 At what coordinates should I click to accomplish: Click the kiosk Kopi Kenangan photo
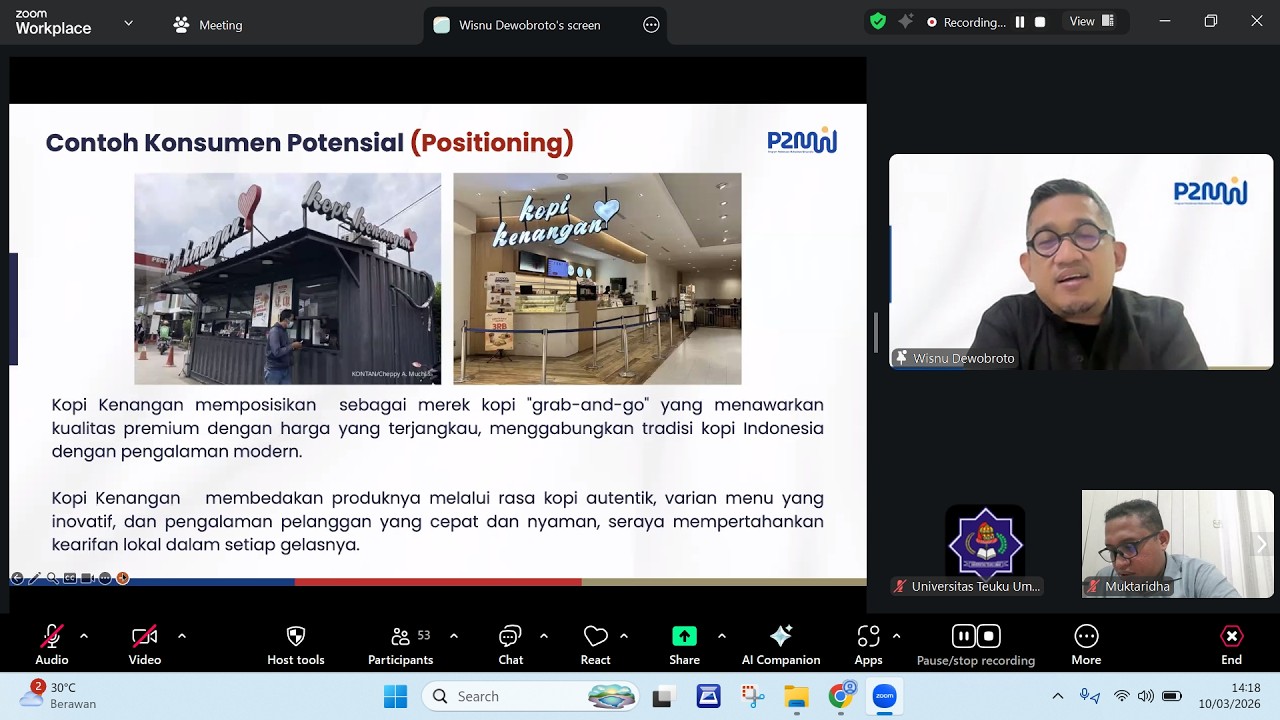pos(288,278)
